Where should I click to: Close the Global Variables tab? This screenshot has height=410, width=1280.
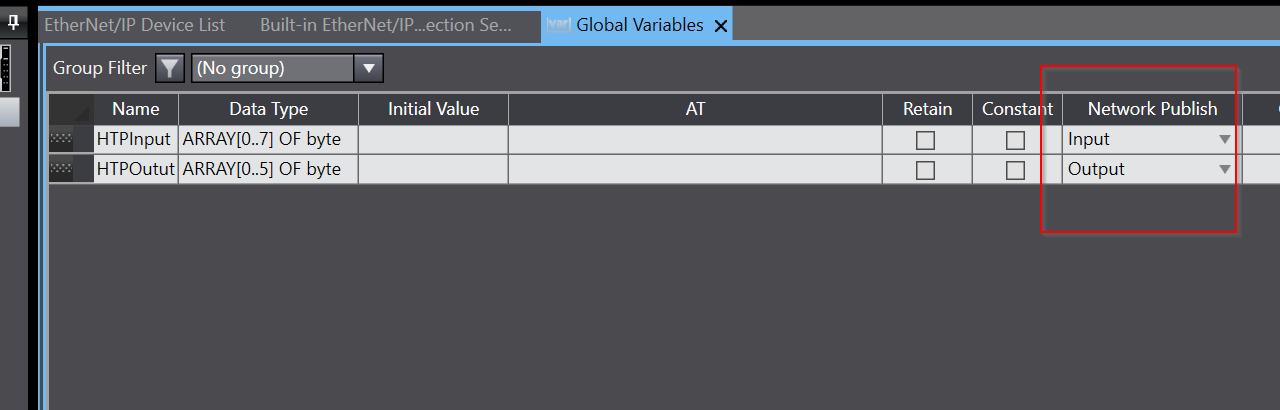pos(721,26)
